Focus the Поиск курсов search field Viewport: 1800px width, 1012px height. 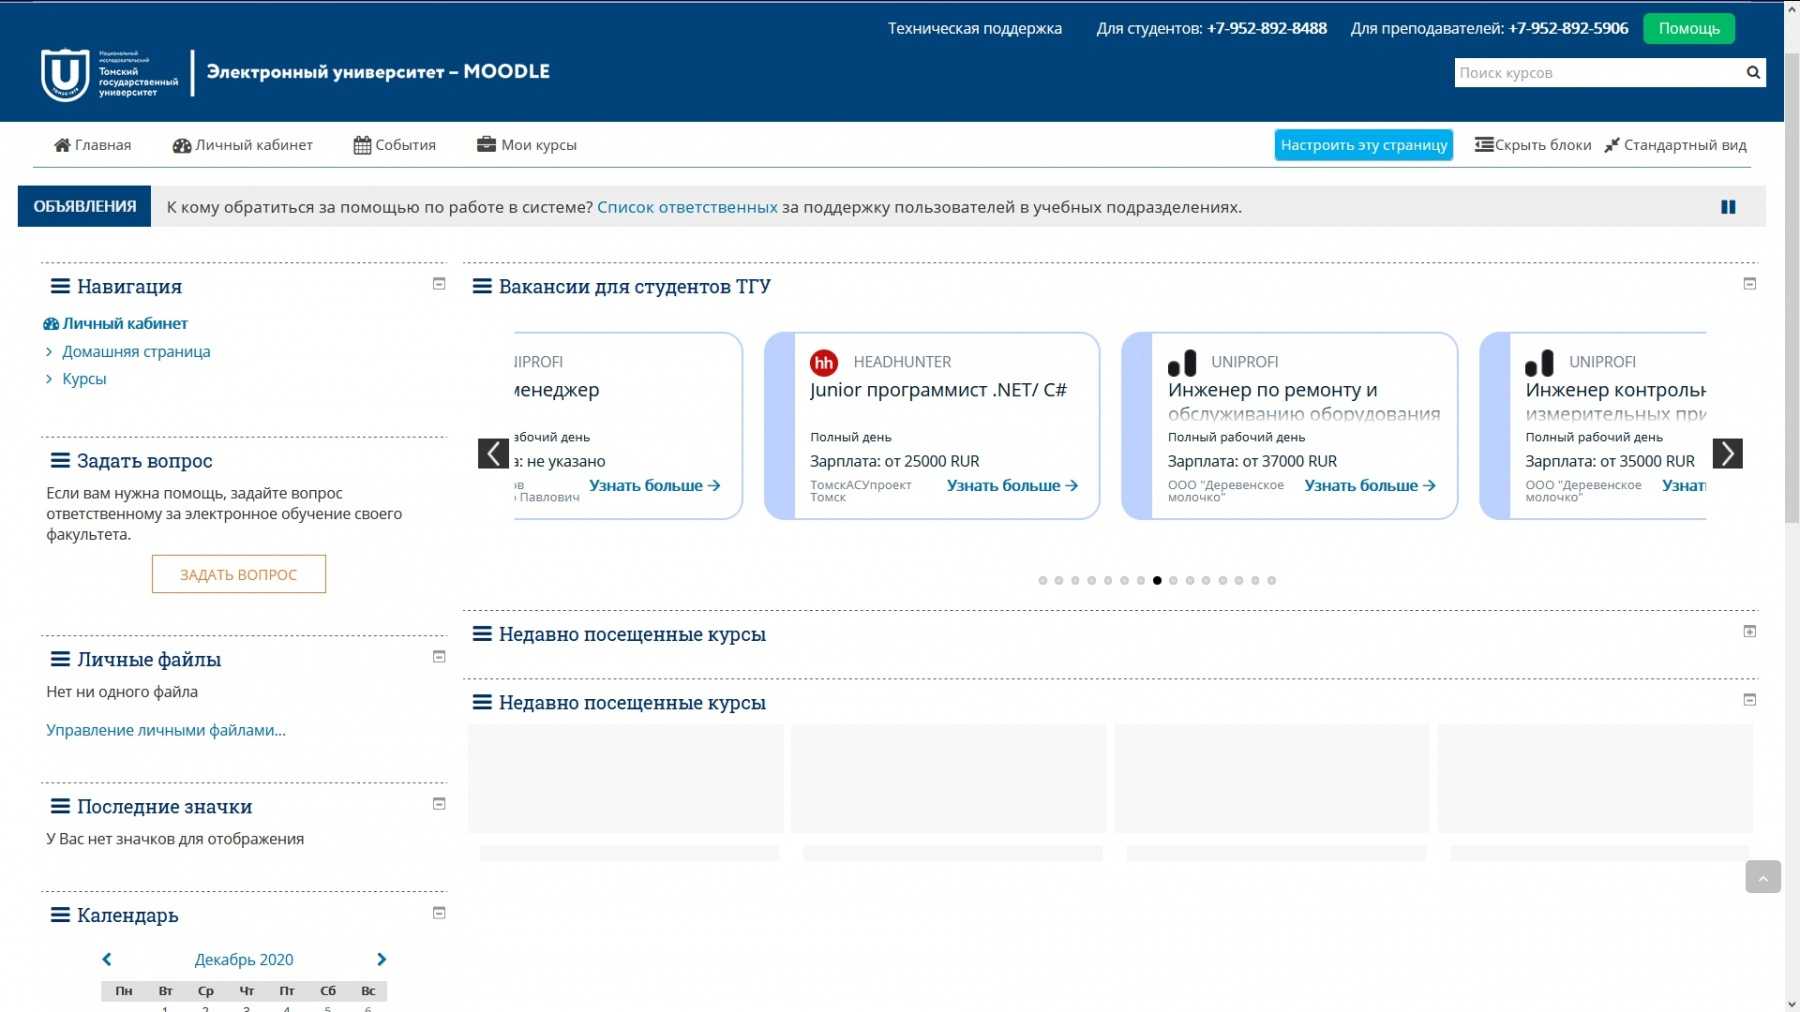(x=1597, y=72)
